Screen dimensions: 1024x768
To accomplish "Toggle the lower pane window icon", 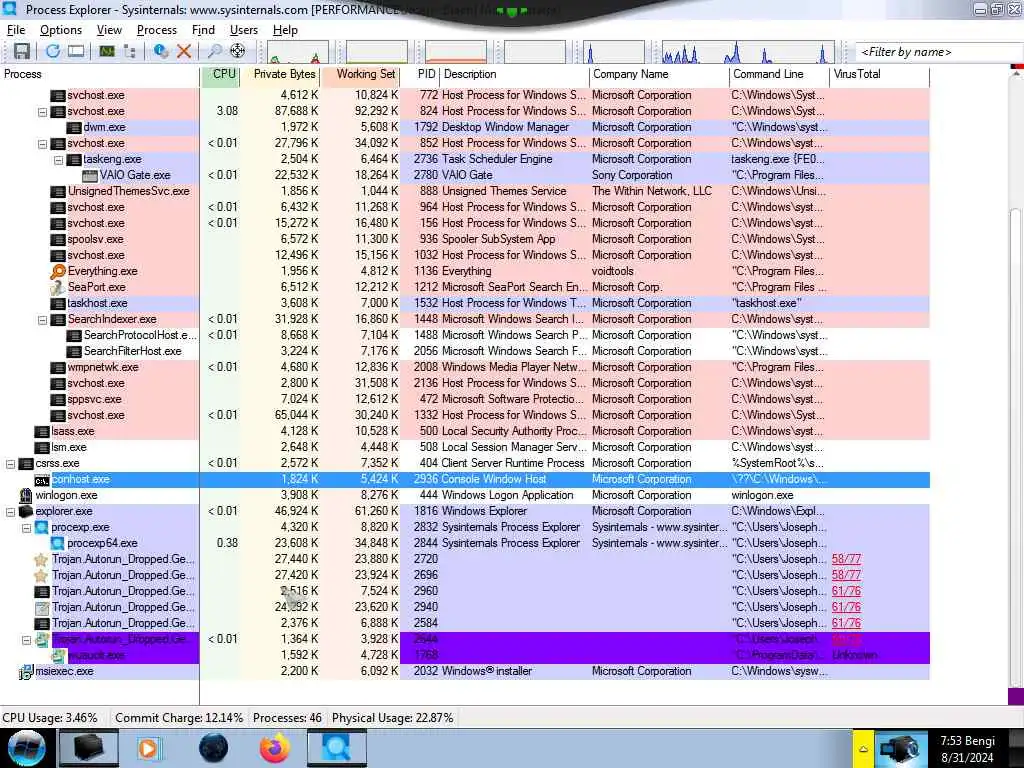I will click(76, 51).
